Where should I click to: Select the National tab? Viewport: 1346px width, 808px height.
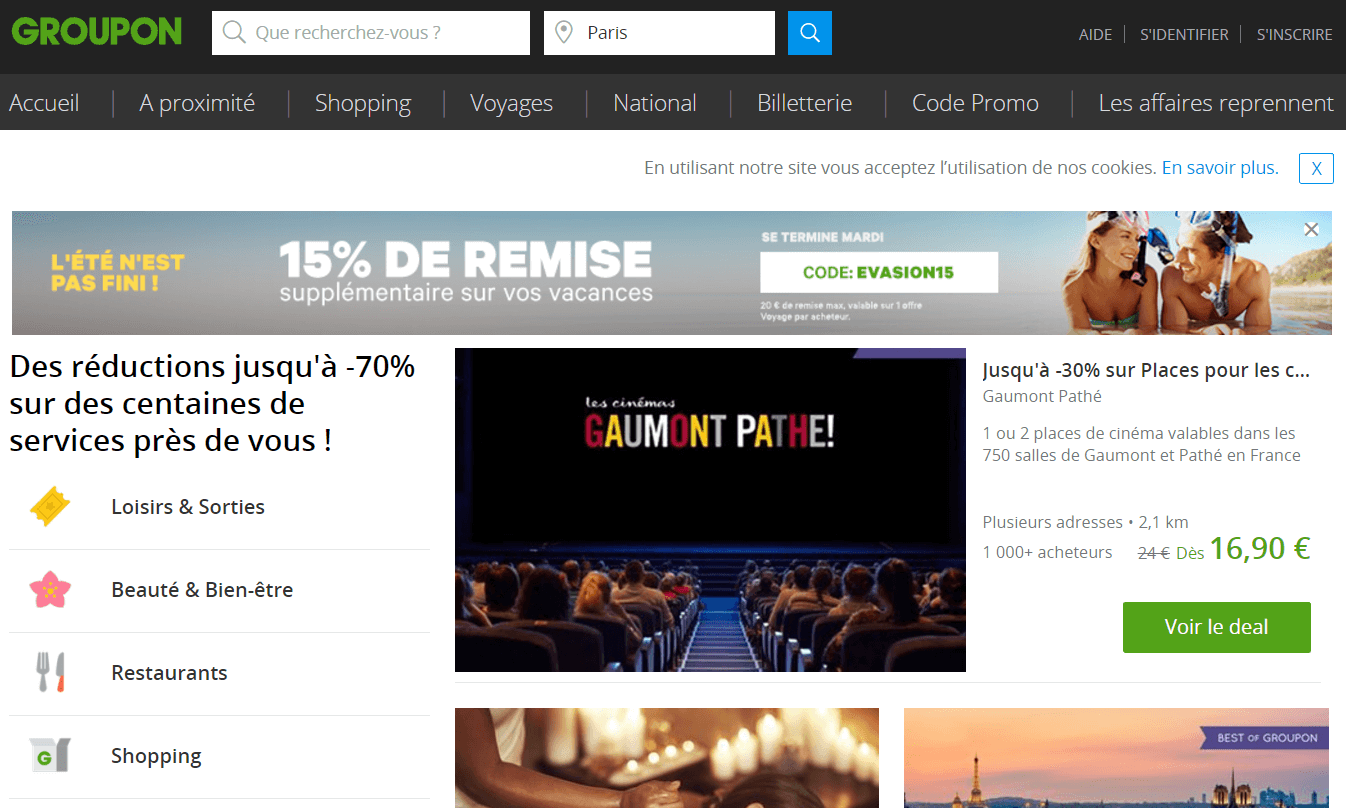click(655, 103)
